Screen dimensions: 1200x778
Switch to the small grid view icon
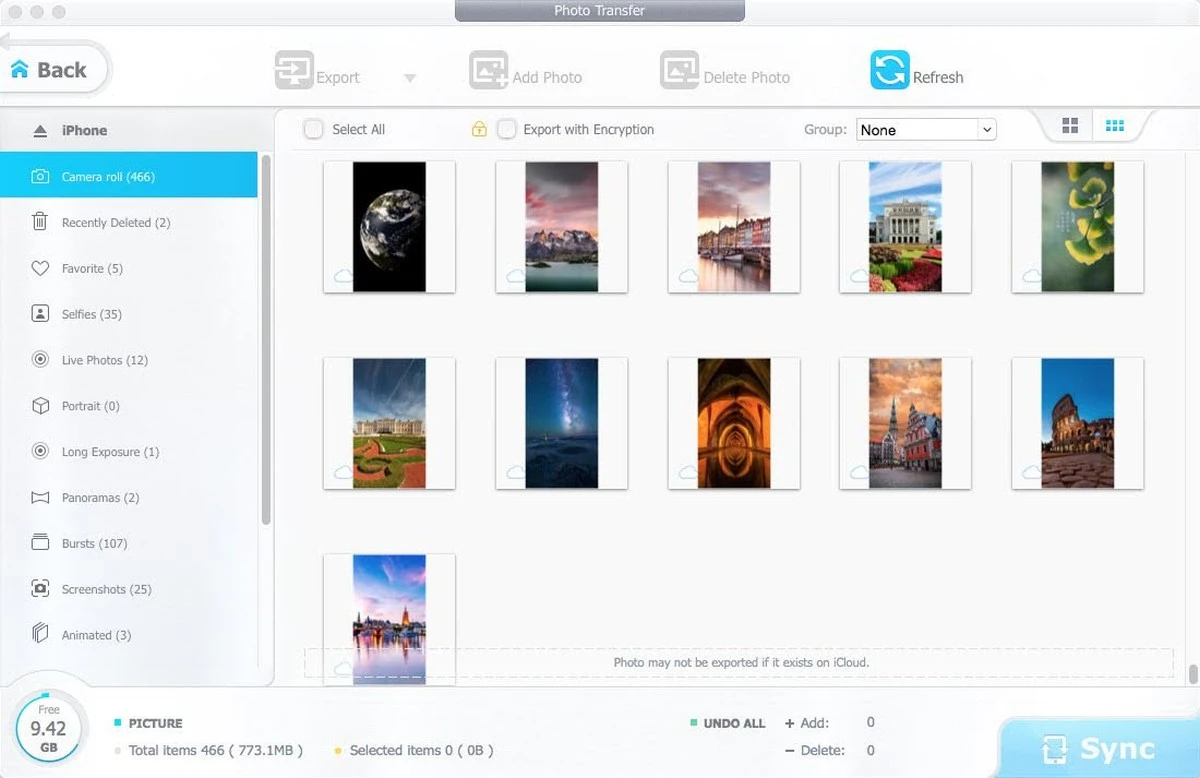coord(1114,126)
